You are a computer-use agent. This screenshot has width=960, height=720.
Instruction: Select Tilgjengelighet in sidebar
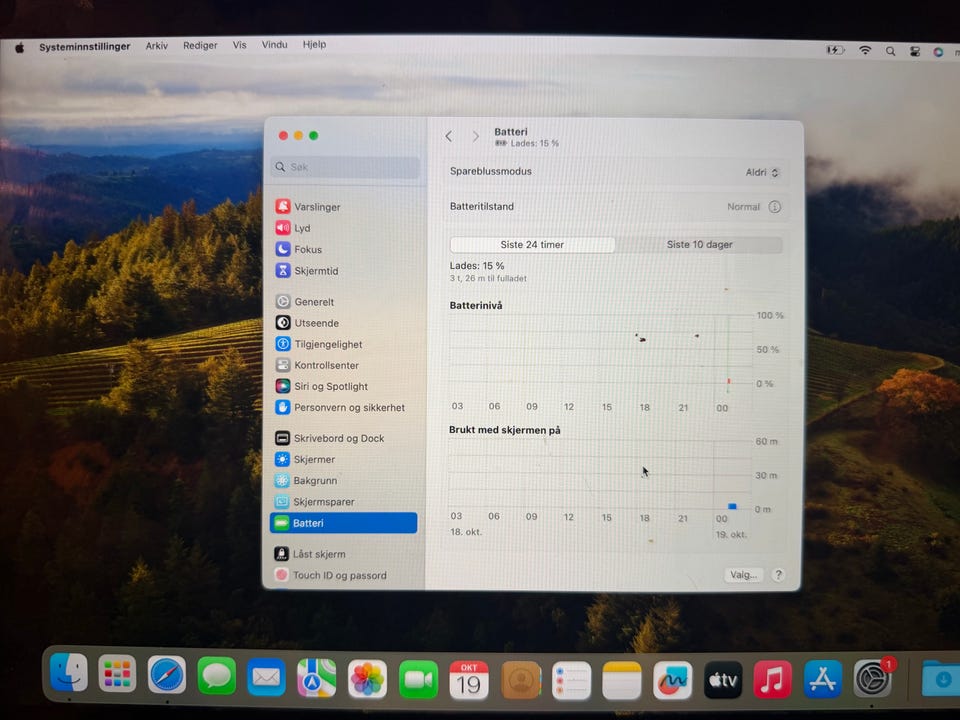point(319,344)
